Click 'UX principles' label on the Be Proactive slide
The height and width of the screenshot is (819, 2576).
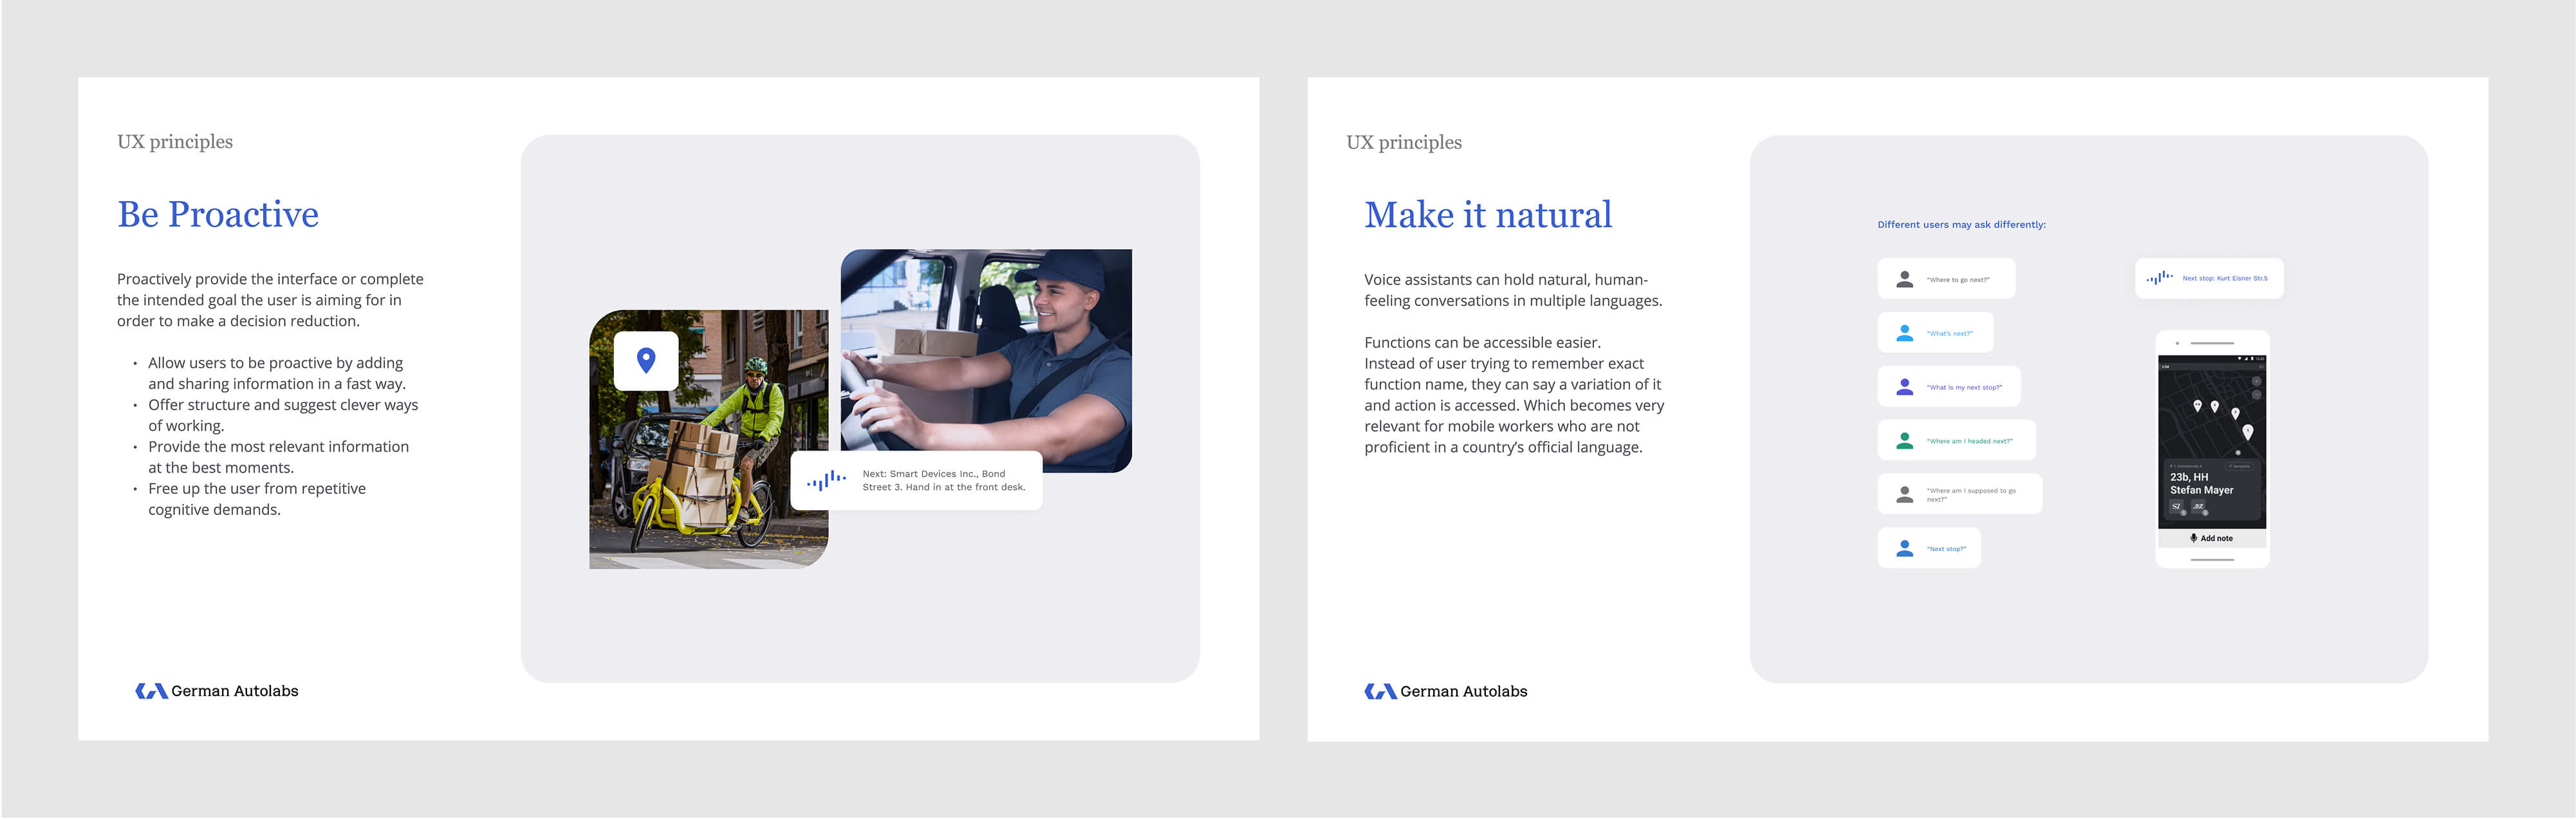coord(175,142)
